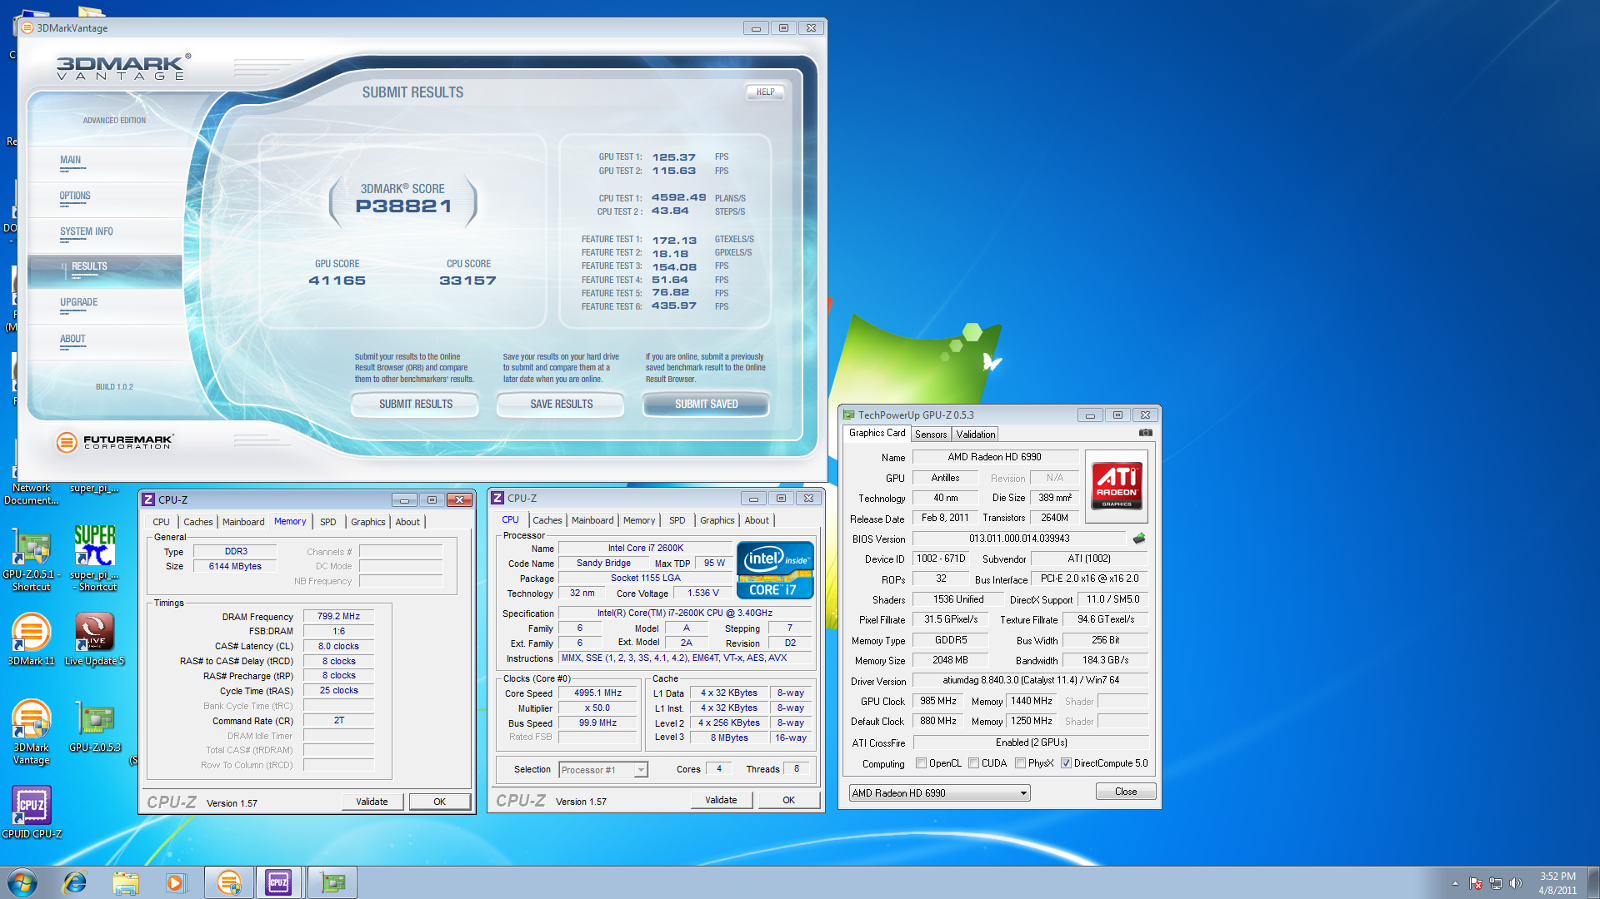Screen dimensions: 1600x899
Task: Open the taskbar clock showing 3:52 PM
Action: [x=1558, y=883]
